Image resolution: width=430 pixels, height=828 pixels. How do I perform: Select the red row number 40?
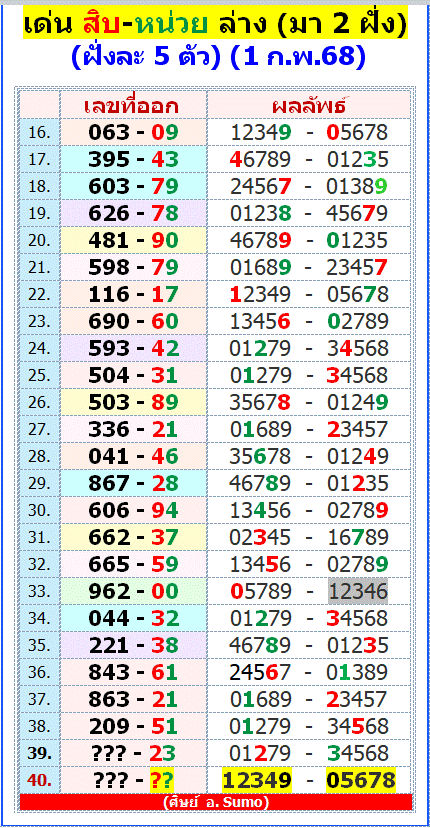(40, 779)
